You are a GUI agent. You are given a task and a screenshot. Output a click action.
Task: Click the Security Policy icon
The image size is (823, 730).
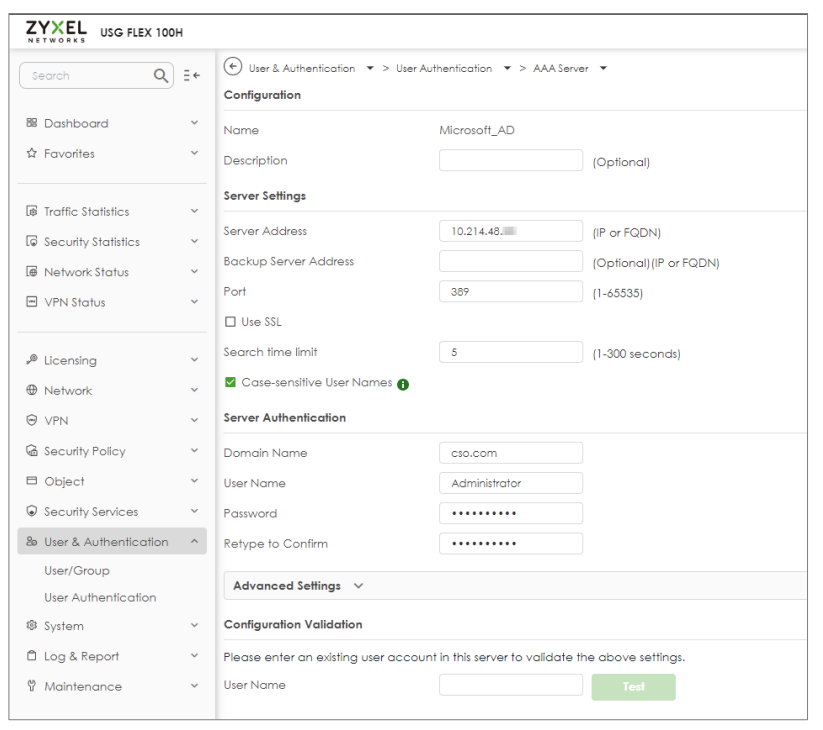31,450
